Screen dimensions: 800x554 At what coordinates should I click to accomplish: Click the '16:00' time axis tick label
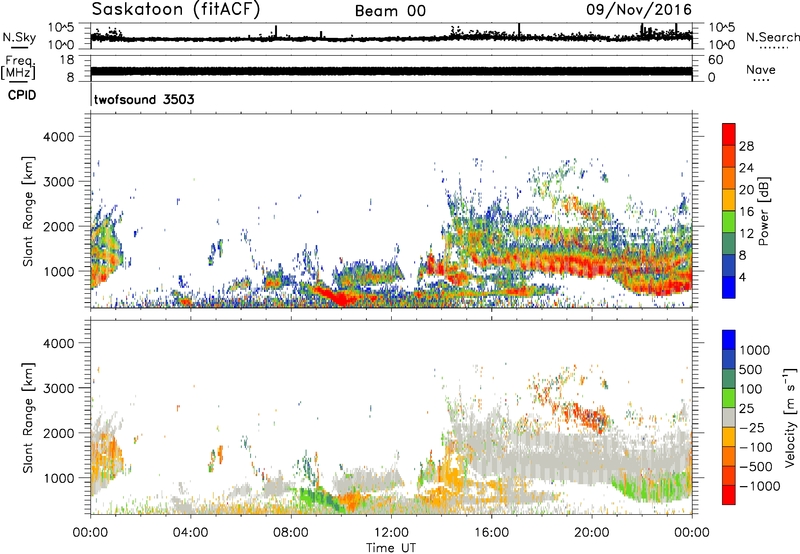coord(491,533)
